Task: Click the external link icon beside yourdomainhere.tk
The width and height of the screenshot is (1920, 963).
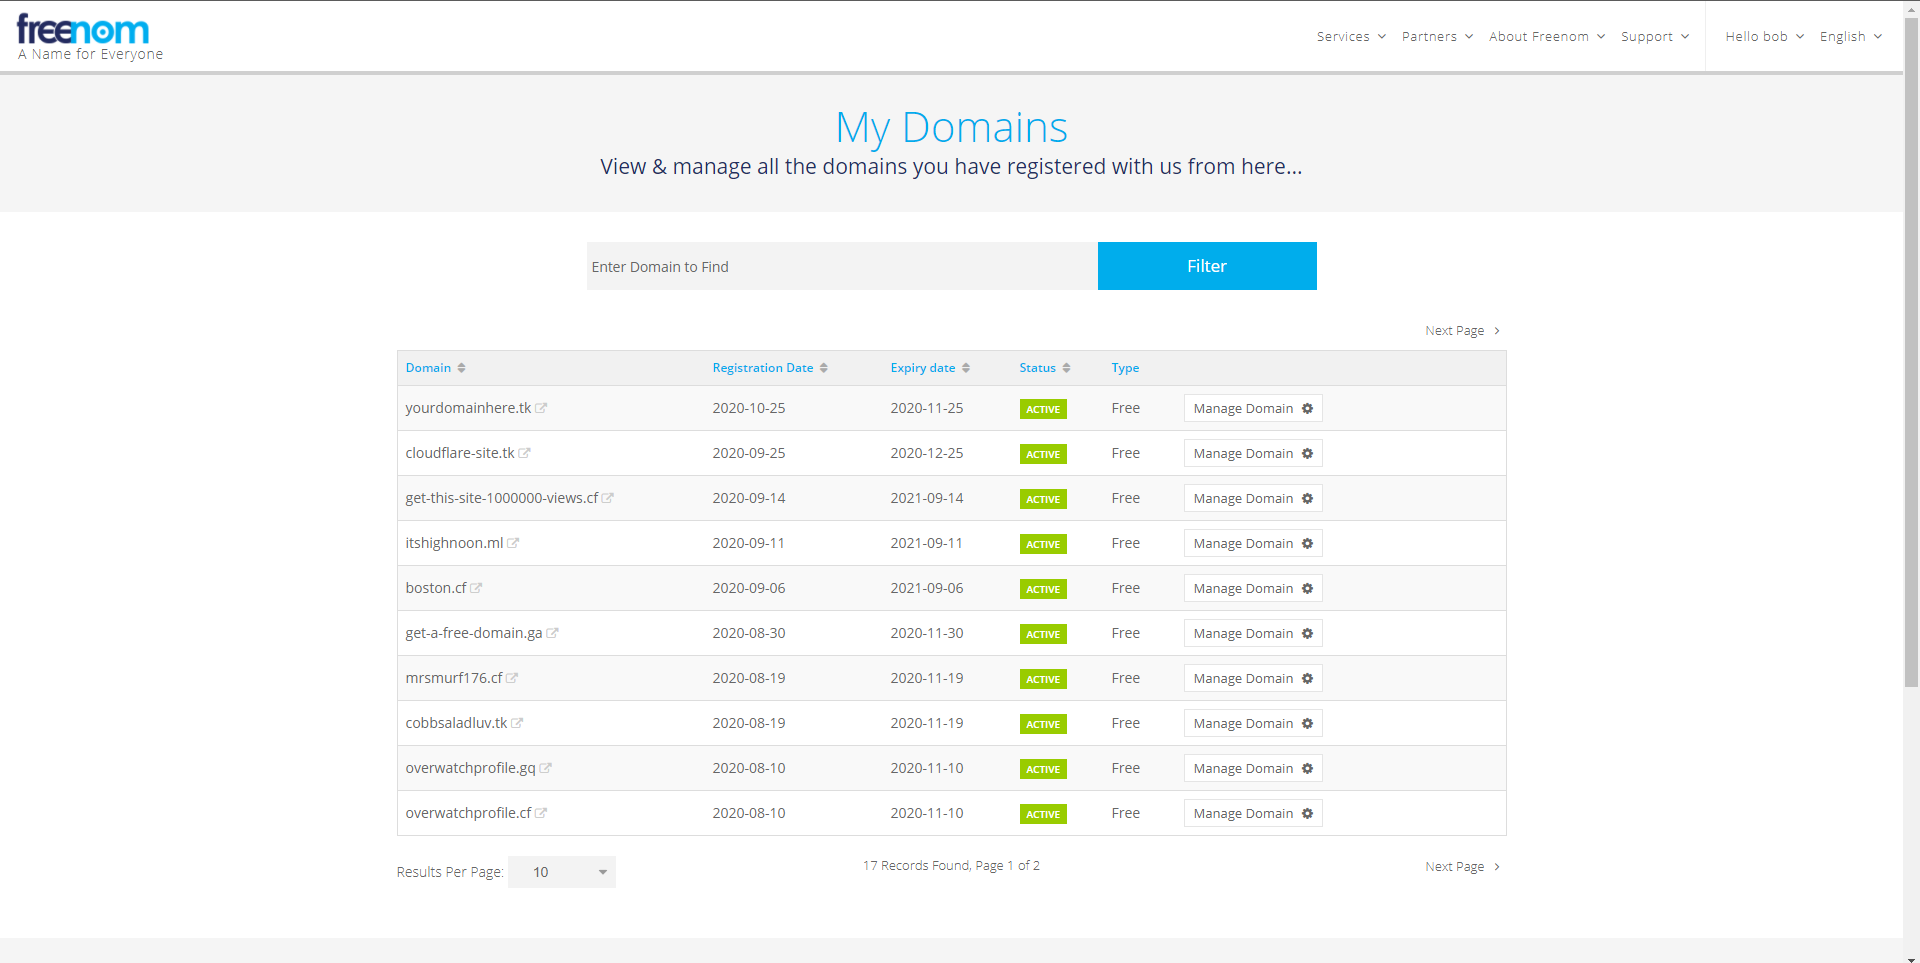Action: pyautogui.click(x=542, y=407)
